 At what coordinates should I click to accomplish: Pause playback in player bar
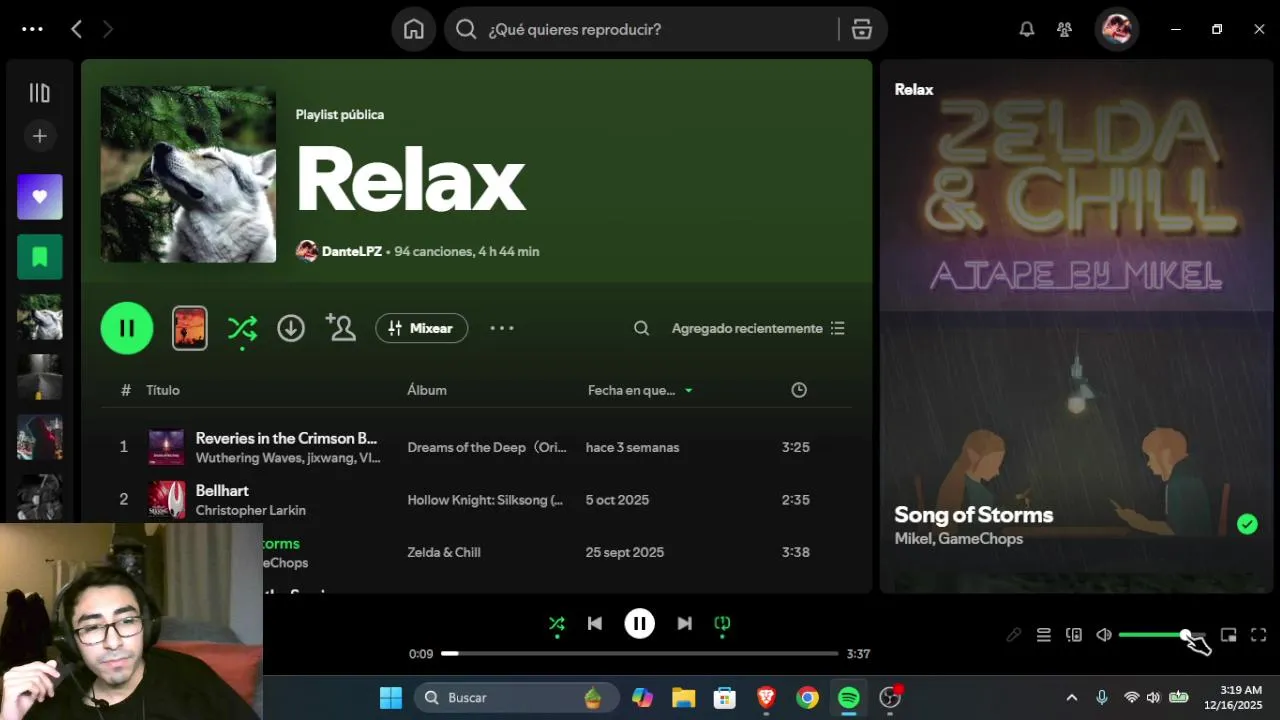pyautogui.click(x=640, y=624)
